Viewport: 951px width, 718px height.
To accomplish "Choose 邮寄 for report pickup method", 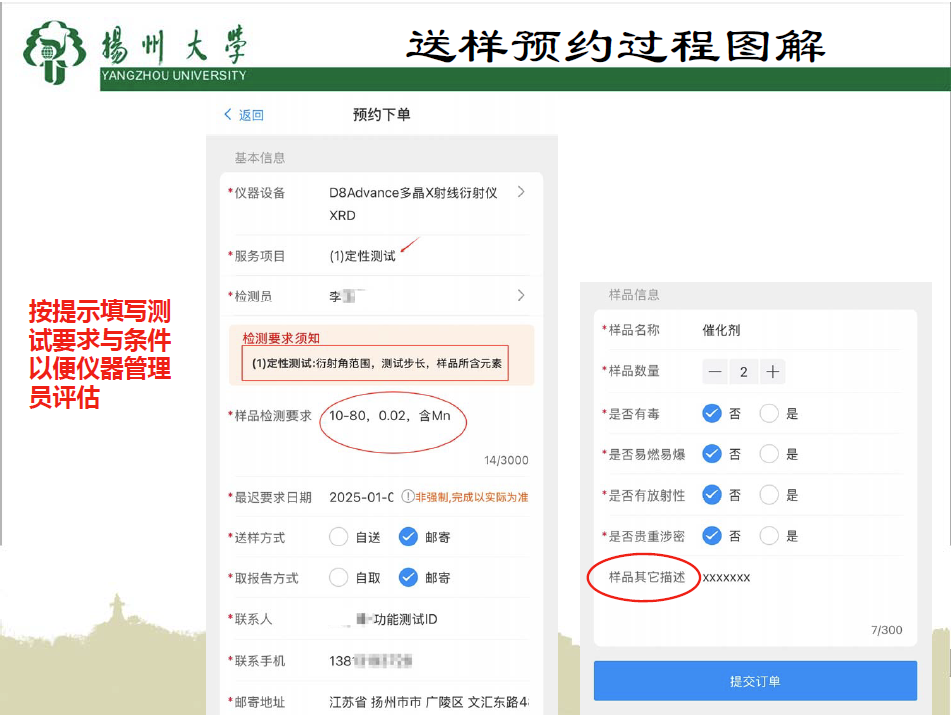I will point(408,578).
